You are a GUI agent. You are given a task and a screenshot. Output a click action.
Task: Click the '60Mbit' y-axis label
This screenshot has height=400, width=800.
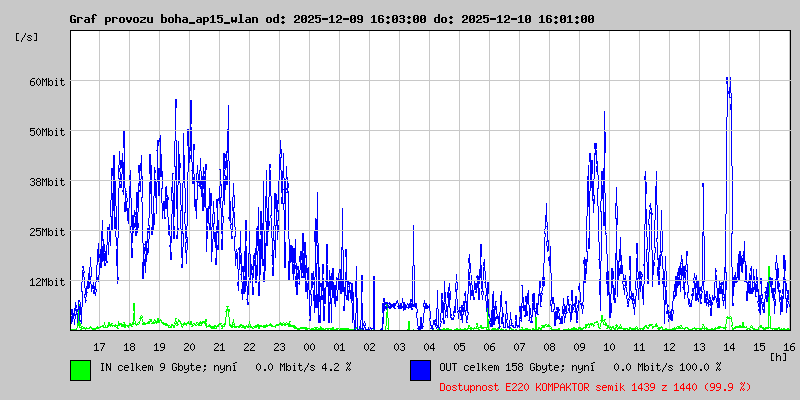coord(47,82)
